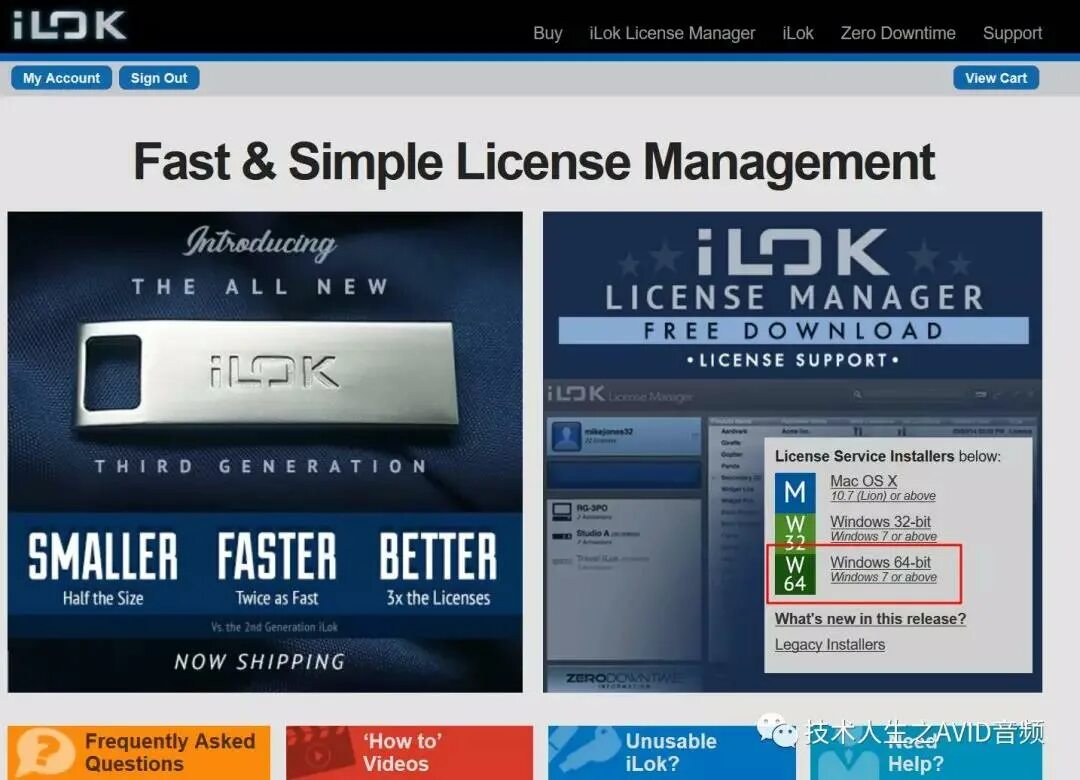Image resolution: width=1080 pixels, height=780 pixels.
Task: Click the highlighted 'W 64' installer icon
Action: [x=795, y=572]
